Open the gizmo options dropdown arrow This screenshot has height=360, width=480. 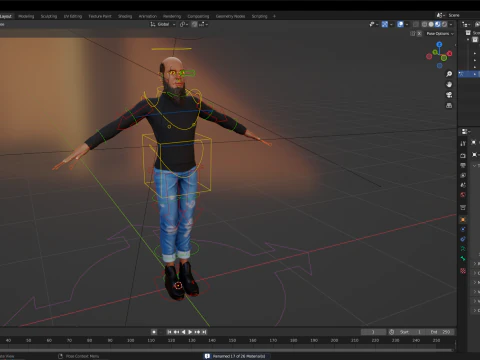(x=391, y=24)
